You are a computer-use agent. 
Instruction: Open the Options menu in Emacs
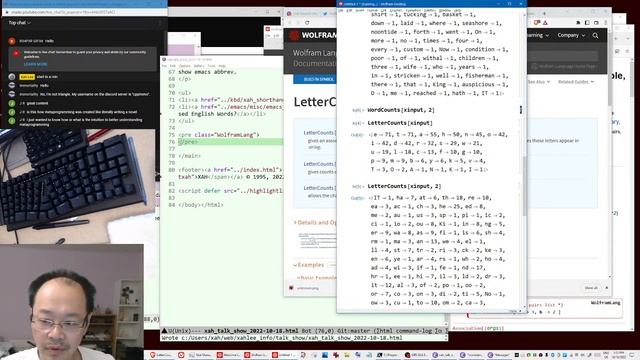click(x=184, y=66)
